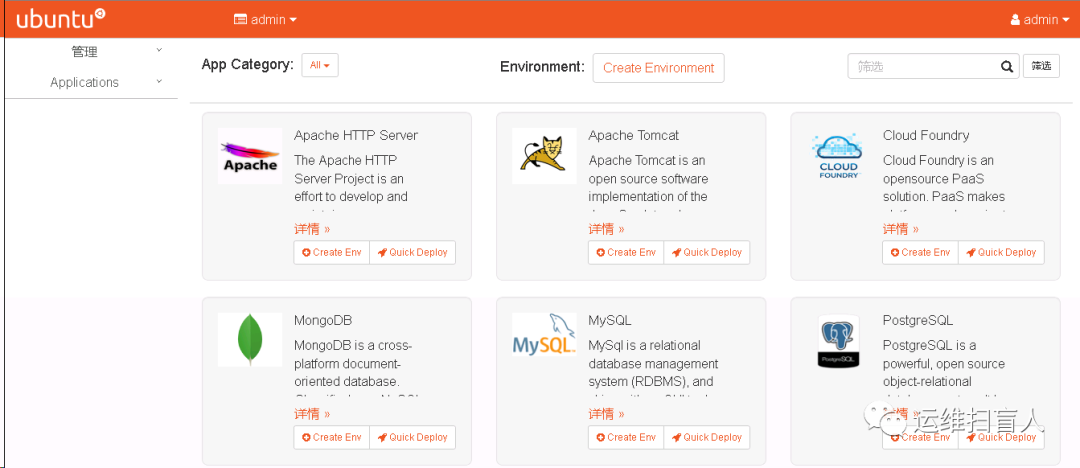Click the Apache HTTP Server feather logo
This screenshot has height=468, width=1080.
point(250,156)
